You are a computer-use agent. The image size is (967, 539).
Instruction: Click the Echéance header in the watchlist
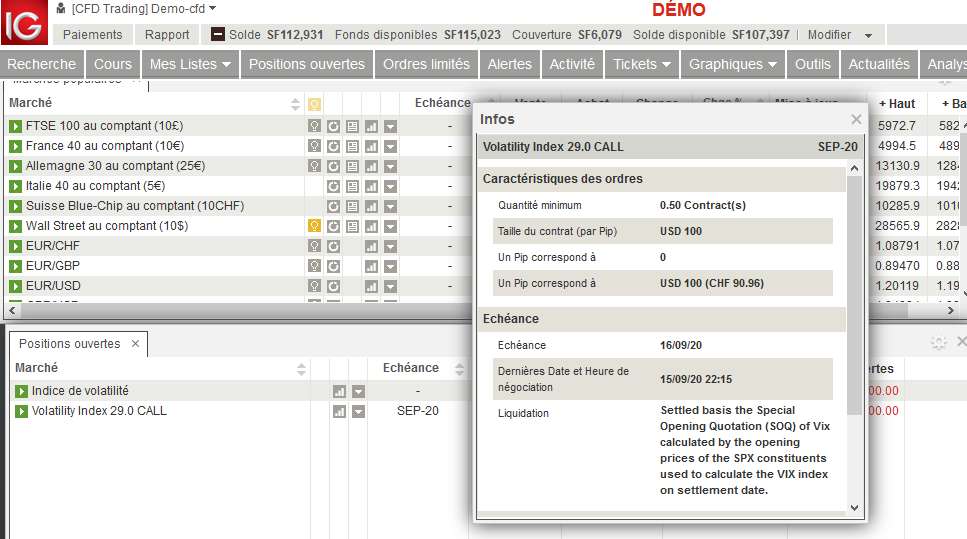tap(442, 103)
